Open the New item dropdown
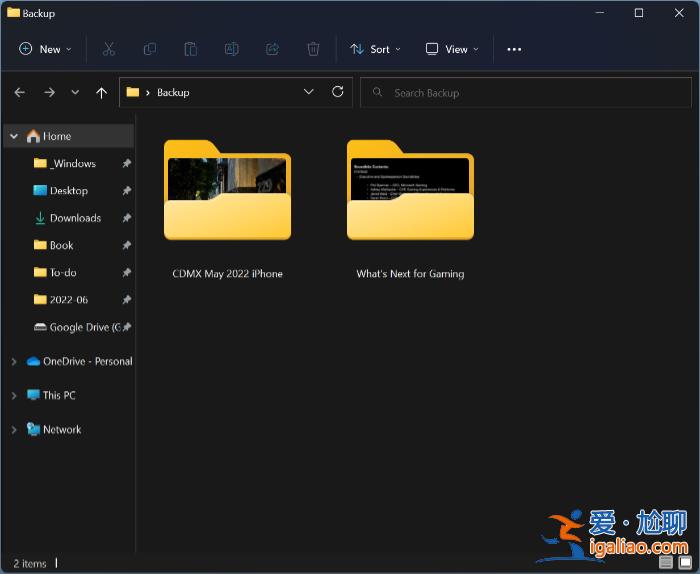 coord(45,49)
